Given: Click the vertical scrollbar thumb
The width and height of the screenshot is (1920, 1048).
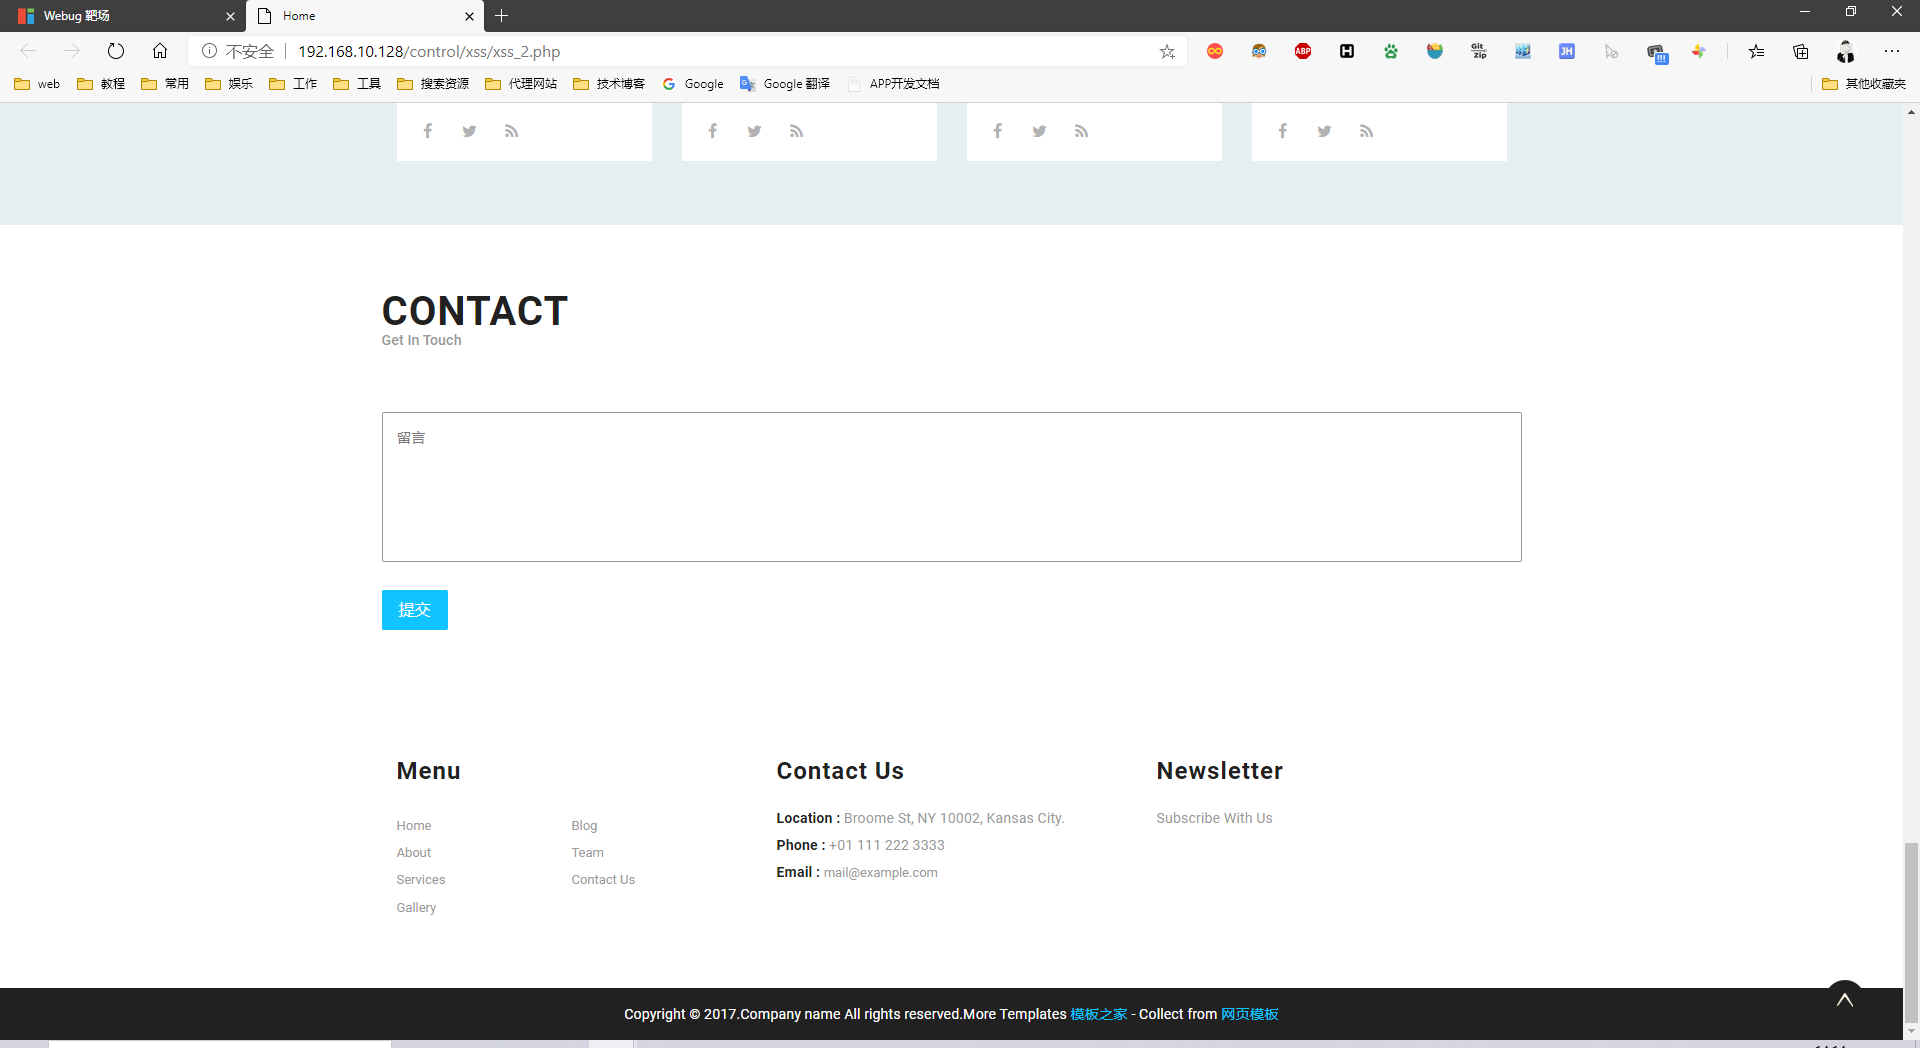Looking at the screenshot, I should click(x=1911, y=933).
